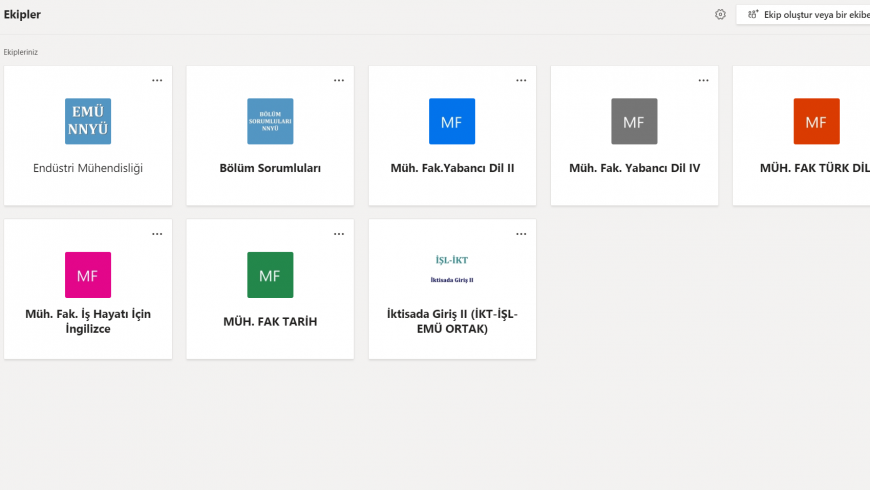This screenshot has height=490, width=870.
Task: Open İktisada Giriş II (İKT-İŞL-EMÜ ORTAK) title
Action: (452, 321)
